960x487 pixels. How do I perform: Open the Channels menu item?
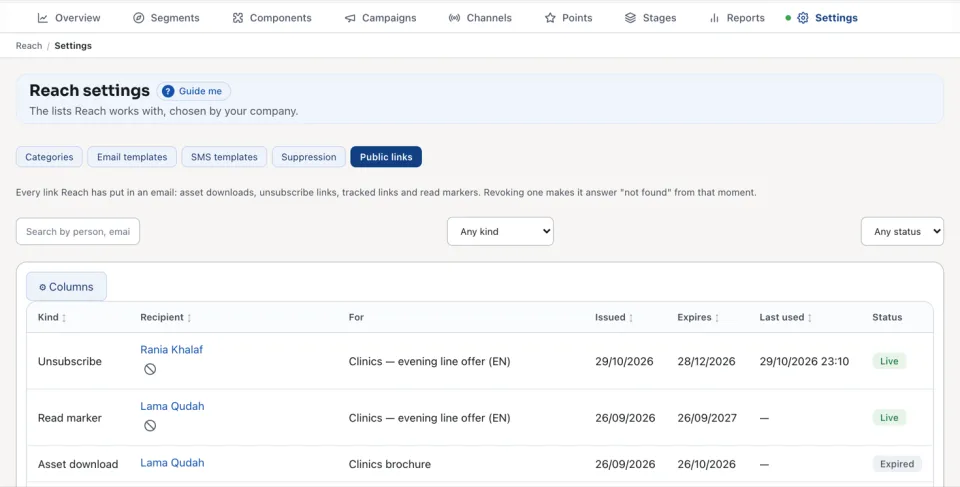(480, 18)
